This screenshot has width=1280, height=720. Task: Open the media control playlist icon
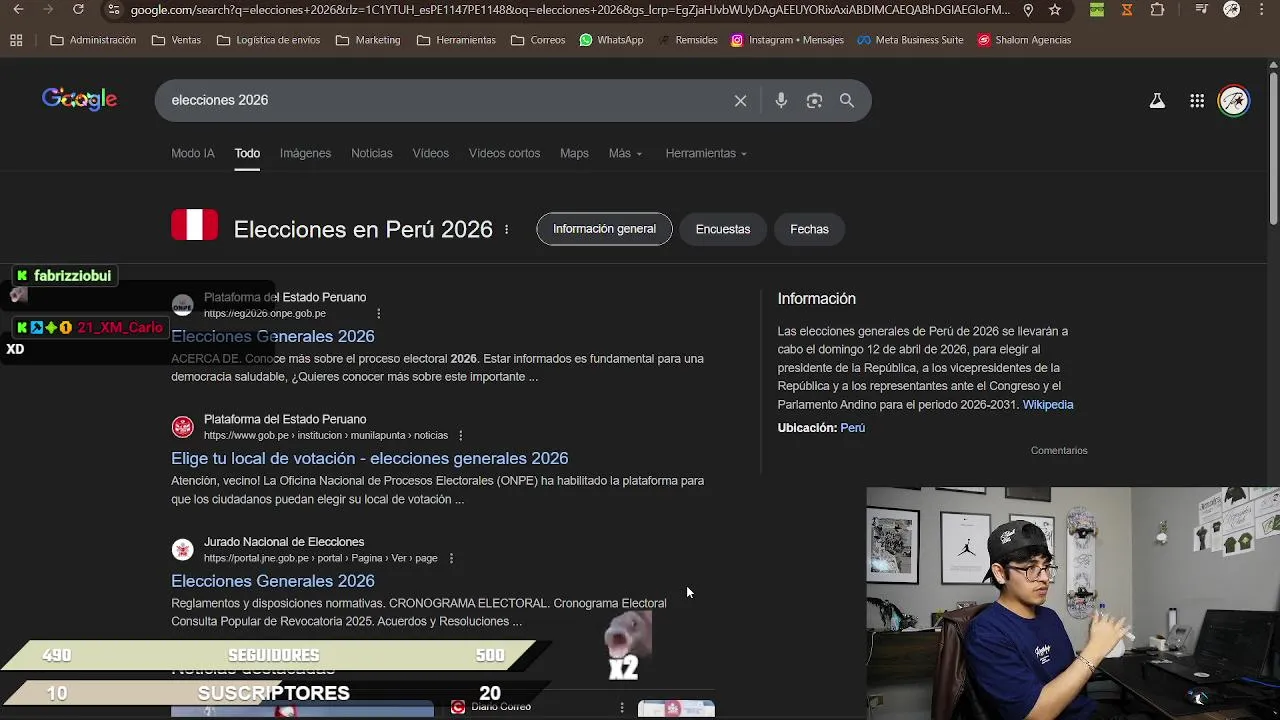[x=1200, y=10]
